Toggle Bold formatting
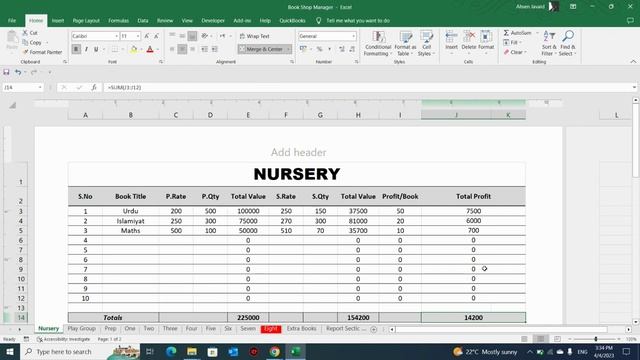640x360 pixels. point(76,49)
